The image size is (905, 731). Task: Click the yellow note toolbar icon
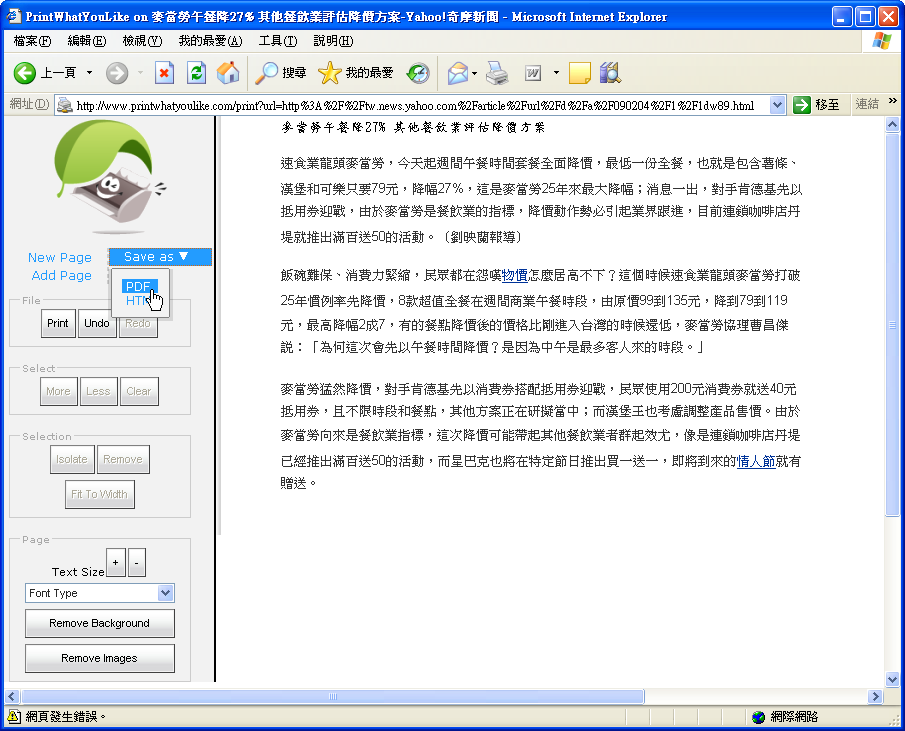(579, 73)
